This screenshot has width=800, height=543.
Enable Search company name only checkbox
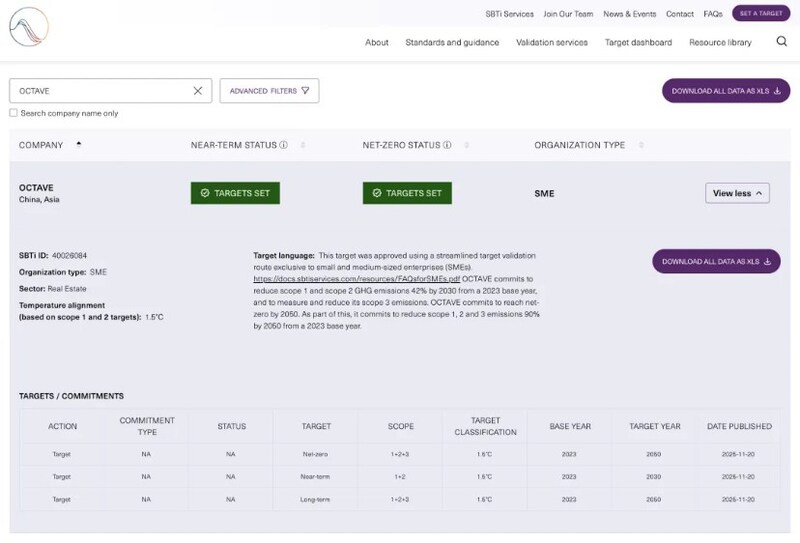click(x=13, y=113)
